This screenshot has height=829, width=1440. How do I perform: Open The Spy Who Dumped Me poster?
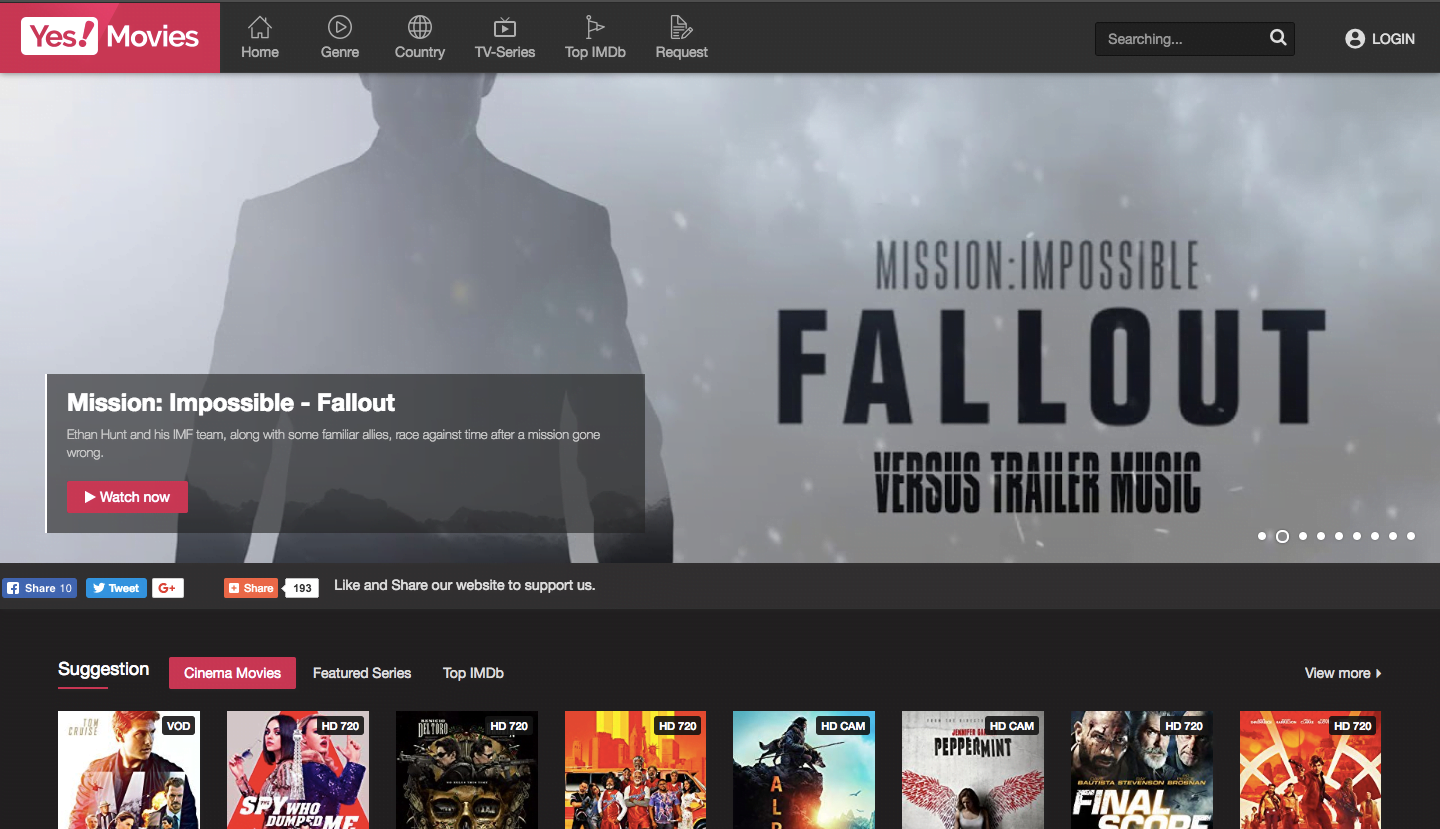pyautogui.click(x=298, y=770)
